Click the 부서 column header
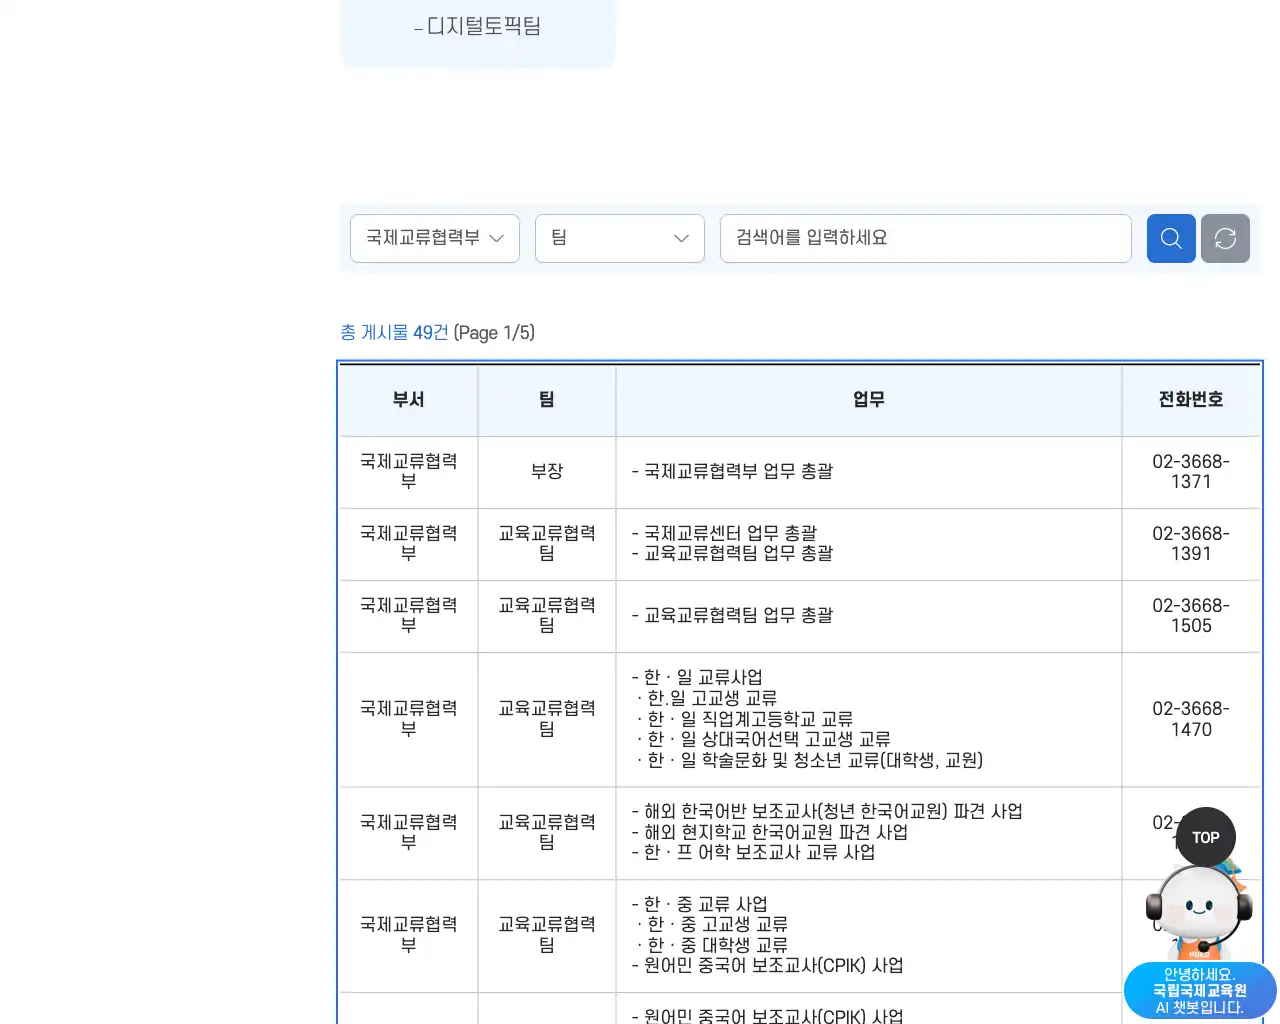This screenshot has width=1280, height=1024. tap(408, 400)
